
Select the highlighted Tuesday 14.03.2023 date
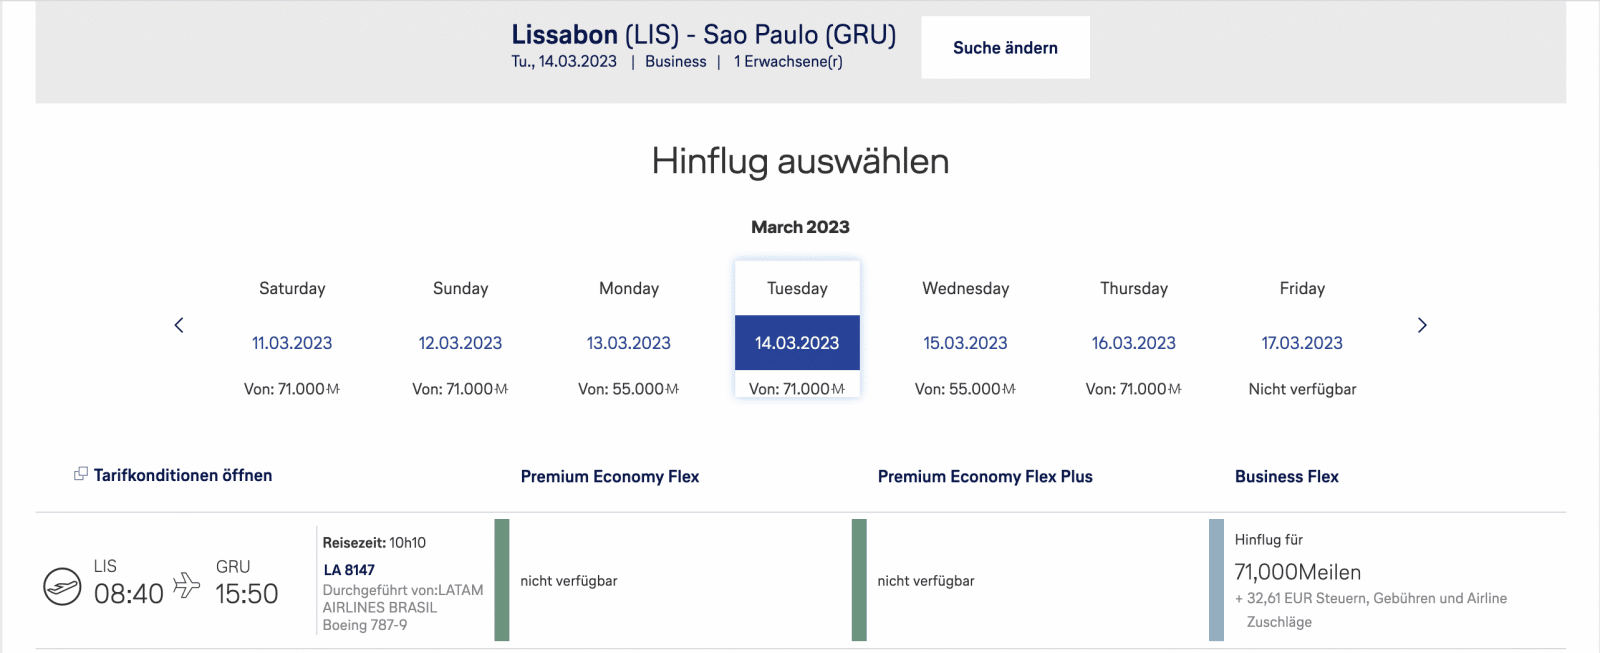pos(797,343)
